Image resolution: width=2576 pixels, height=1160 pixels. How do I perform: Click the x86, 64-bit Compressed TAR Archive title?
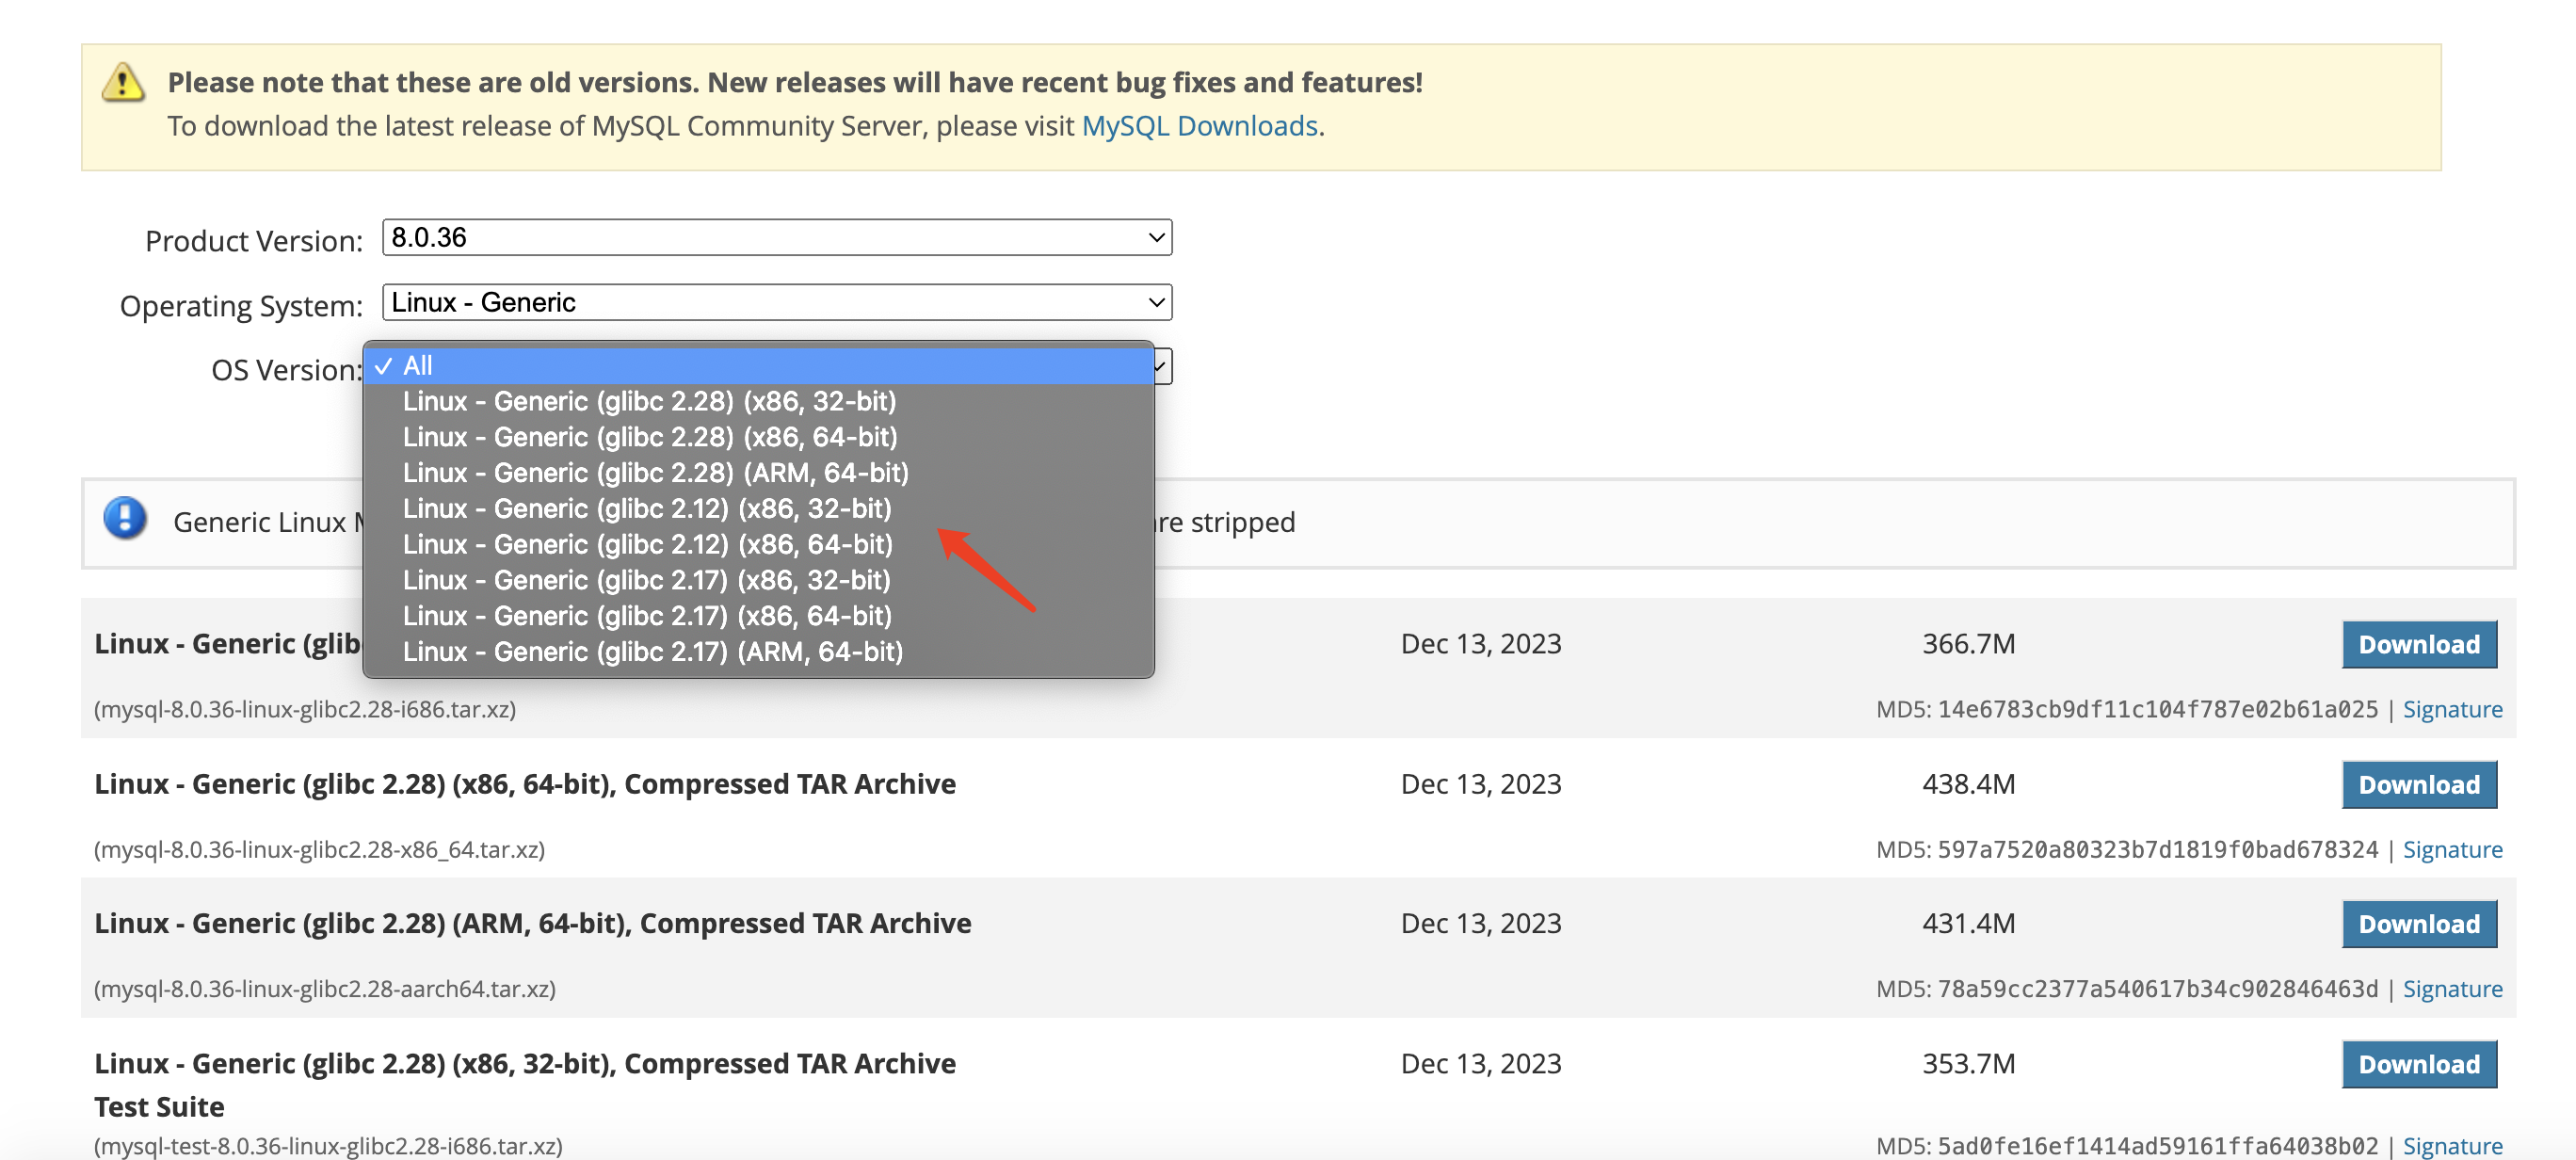pos(525,784)
